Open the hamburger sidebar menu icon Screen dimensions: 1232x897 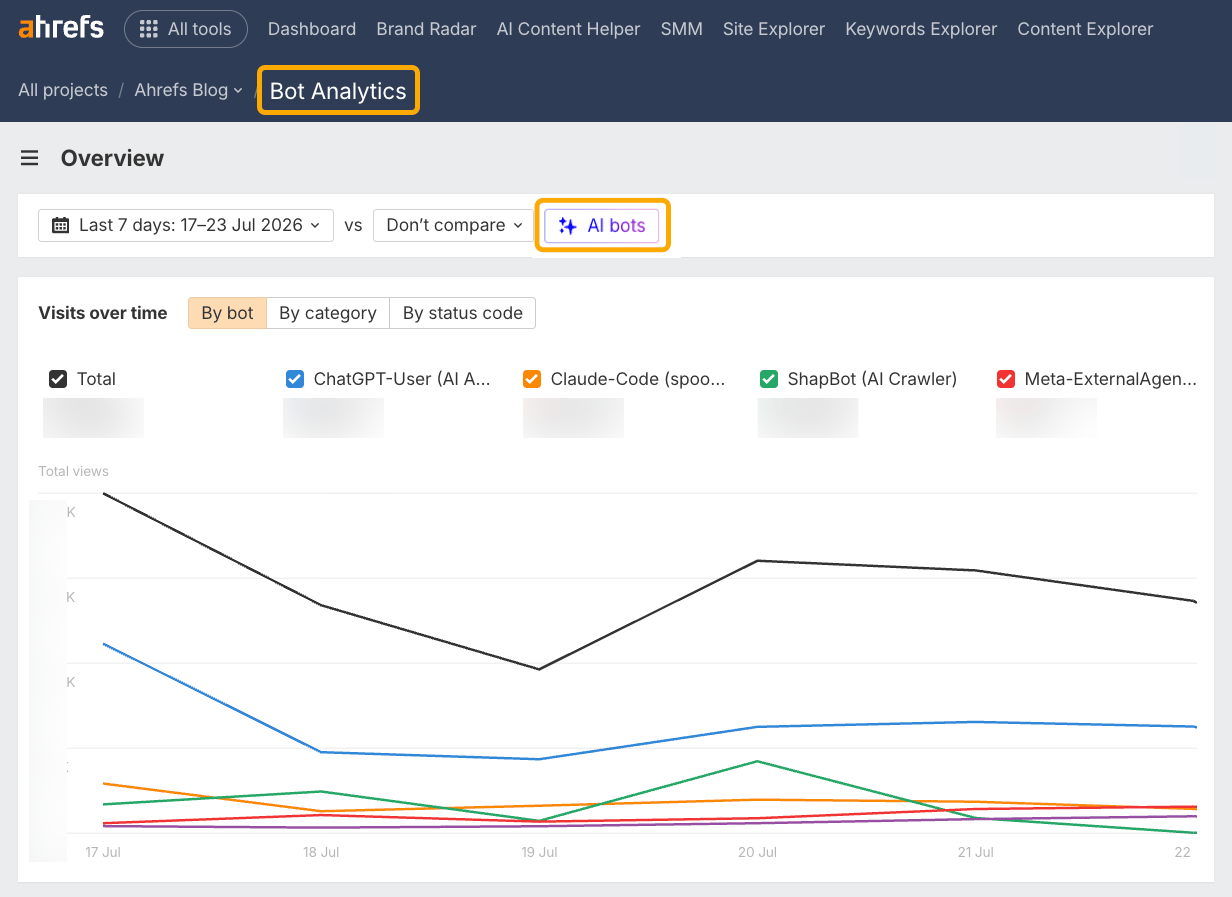click(29, 158)
